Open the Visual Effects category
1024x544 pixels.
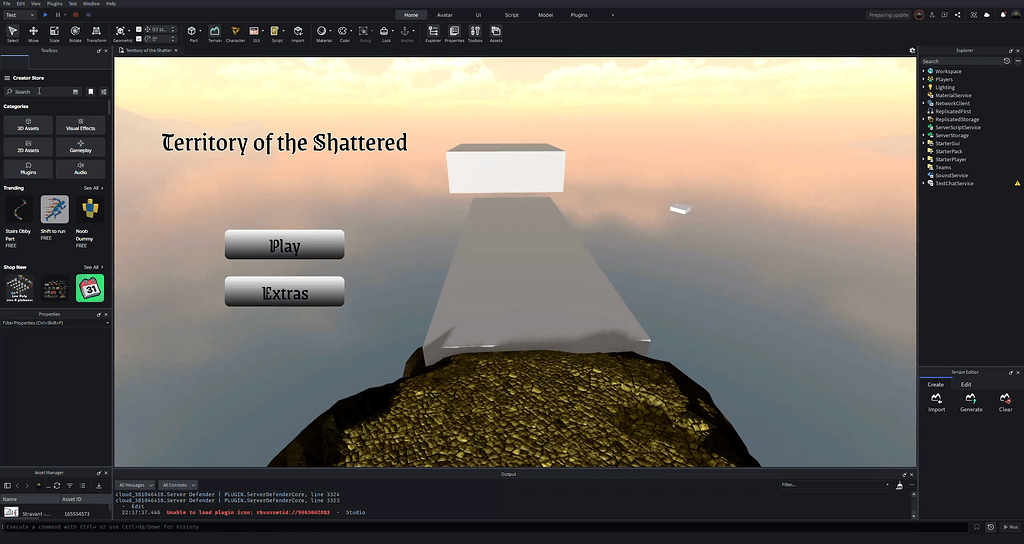pyautogui.click(x=80, y=125)
